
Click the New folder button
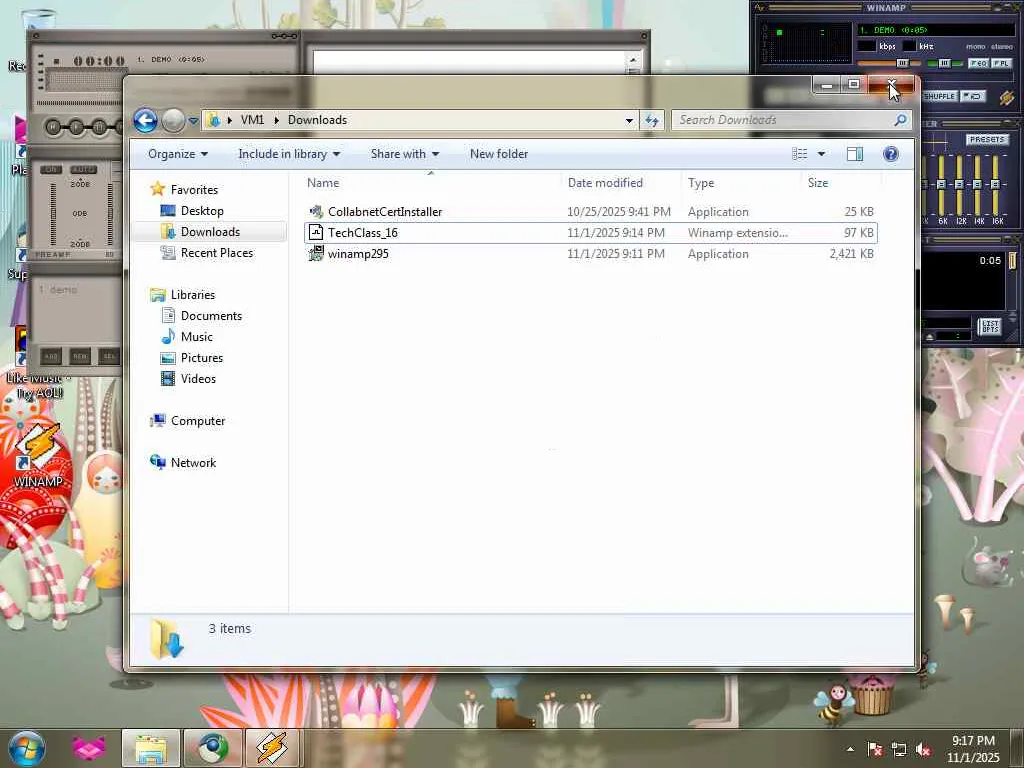tap(499, 154)
